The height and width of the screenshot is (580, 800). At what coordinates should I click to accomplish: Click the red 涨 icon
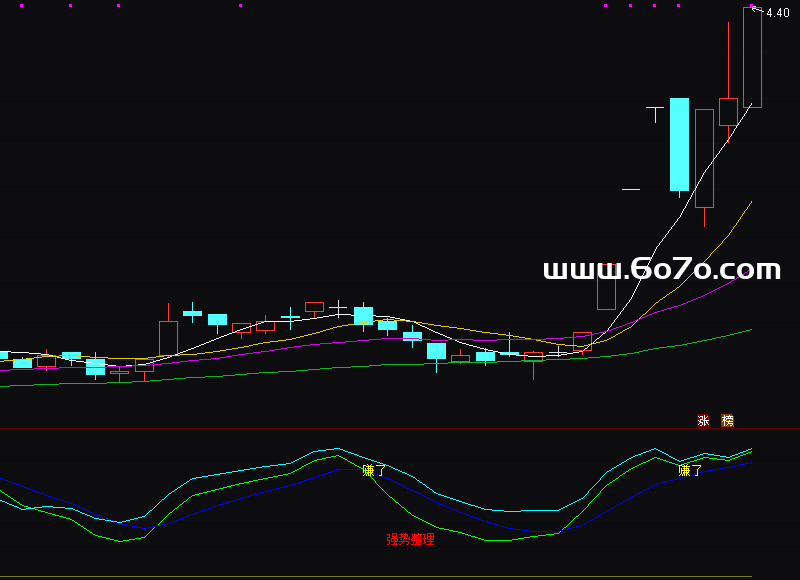tap(703, 421)
